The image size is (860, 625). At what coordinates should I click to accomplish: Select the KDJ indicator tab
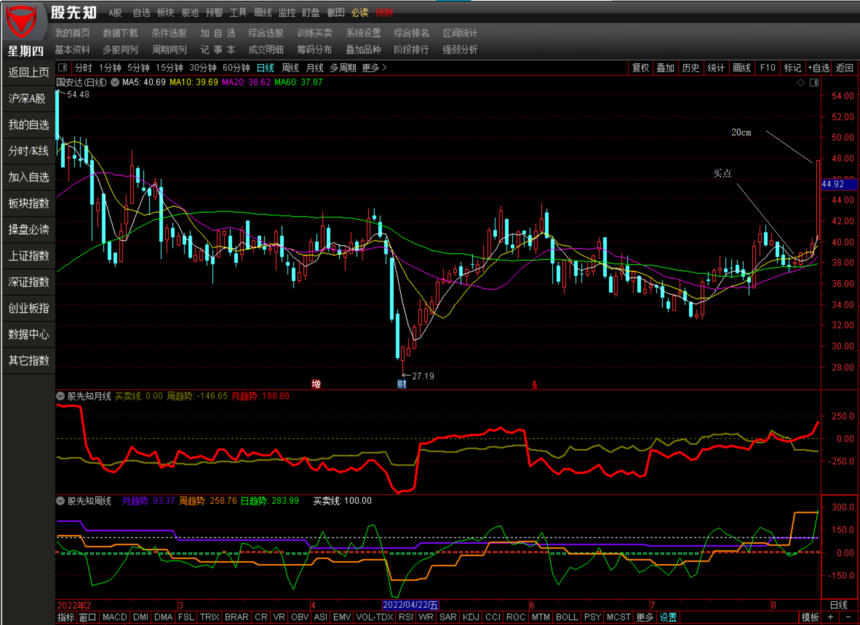(471, 617)
